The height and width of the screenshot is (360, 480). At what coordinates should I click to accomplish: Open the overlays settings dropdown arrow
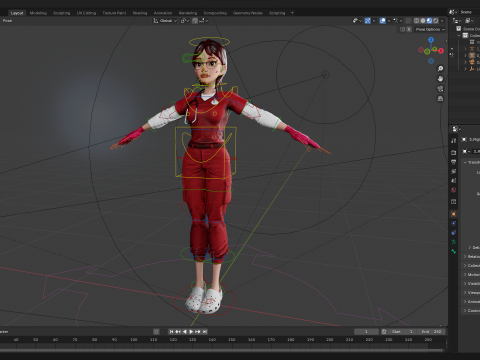coord(389,21)
